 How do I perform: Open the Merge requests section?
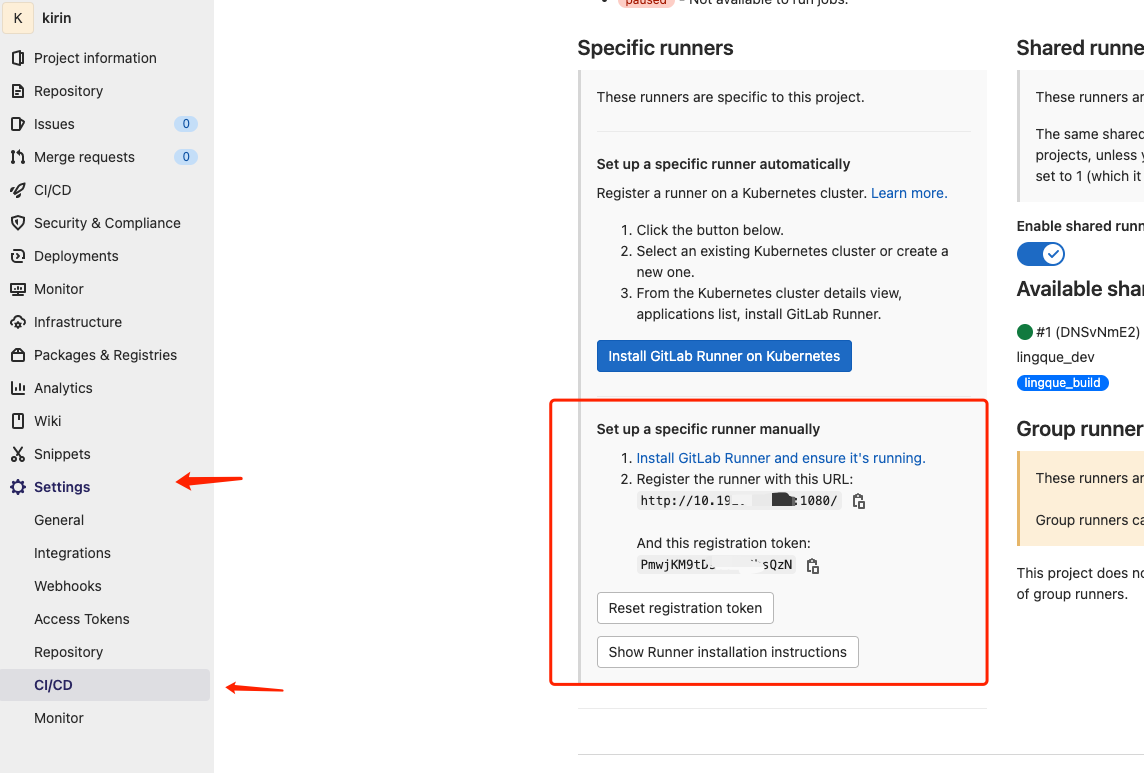(x=85, y=157)
